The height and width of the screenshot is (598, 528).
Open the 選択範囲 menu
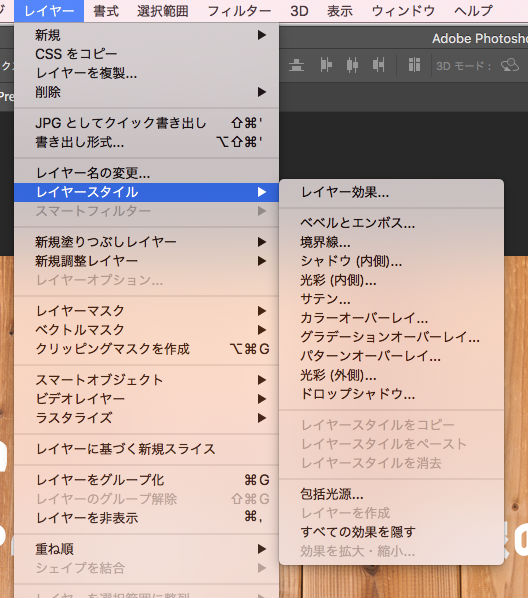(x=163, y=11)
